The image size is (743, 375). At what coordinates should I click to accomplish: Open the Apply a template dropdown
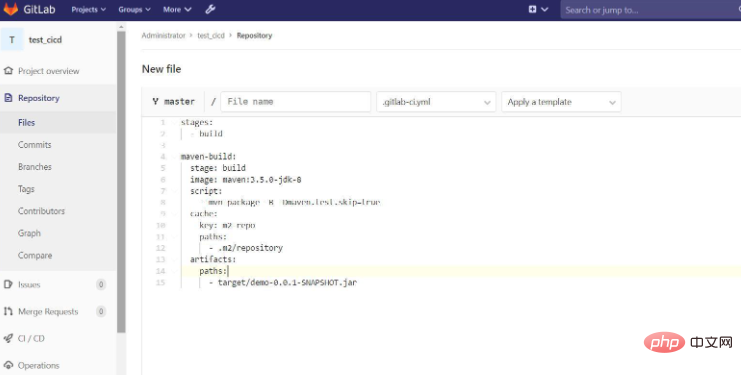click(561, 102)
